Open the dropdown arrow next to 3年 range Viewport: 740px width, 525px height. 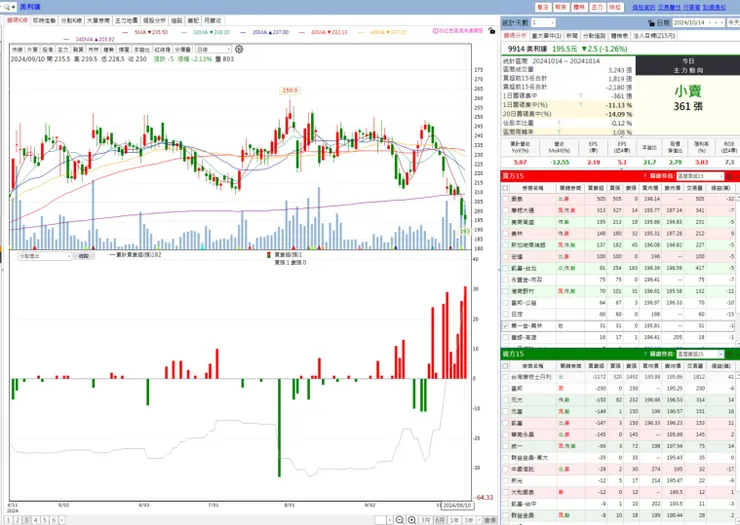tap(477, 520)
